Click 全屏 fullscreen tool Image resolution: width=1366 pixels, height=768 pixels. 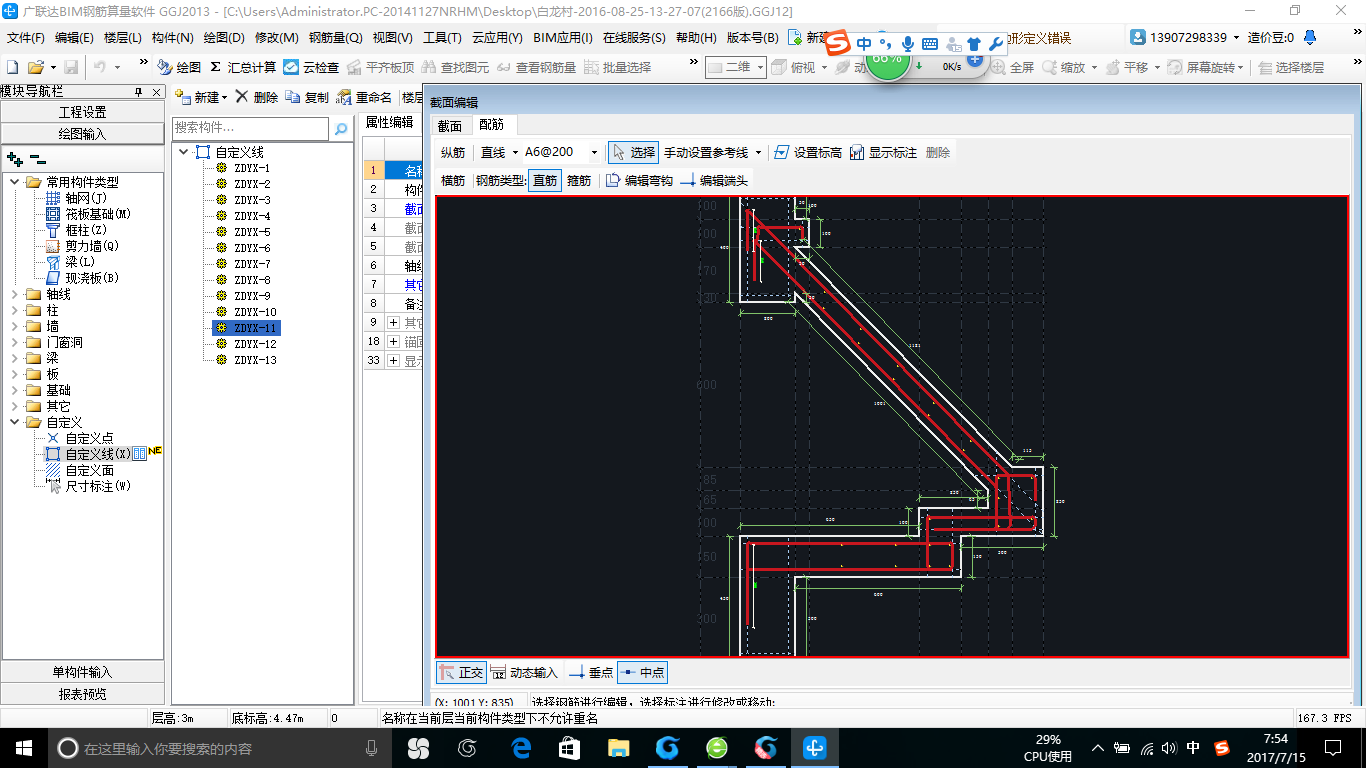(x=1013, y=67)
